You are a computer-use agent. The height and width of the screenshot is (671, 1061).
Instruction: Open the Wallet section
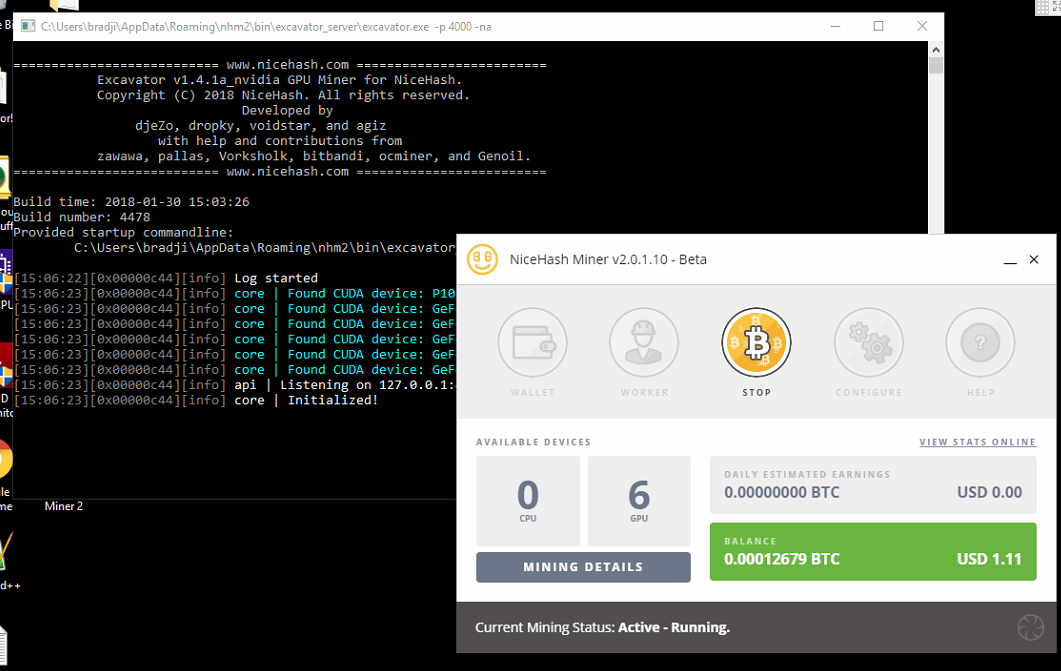(x=532, y=340)
